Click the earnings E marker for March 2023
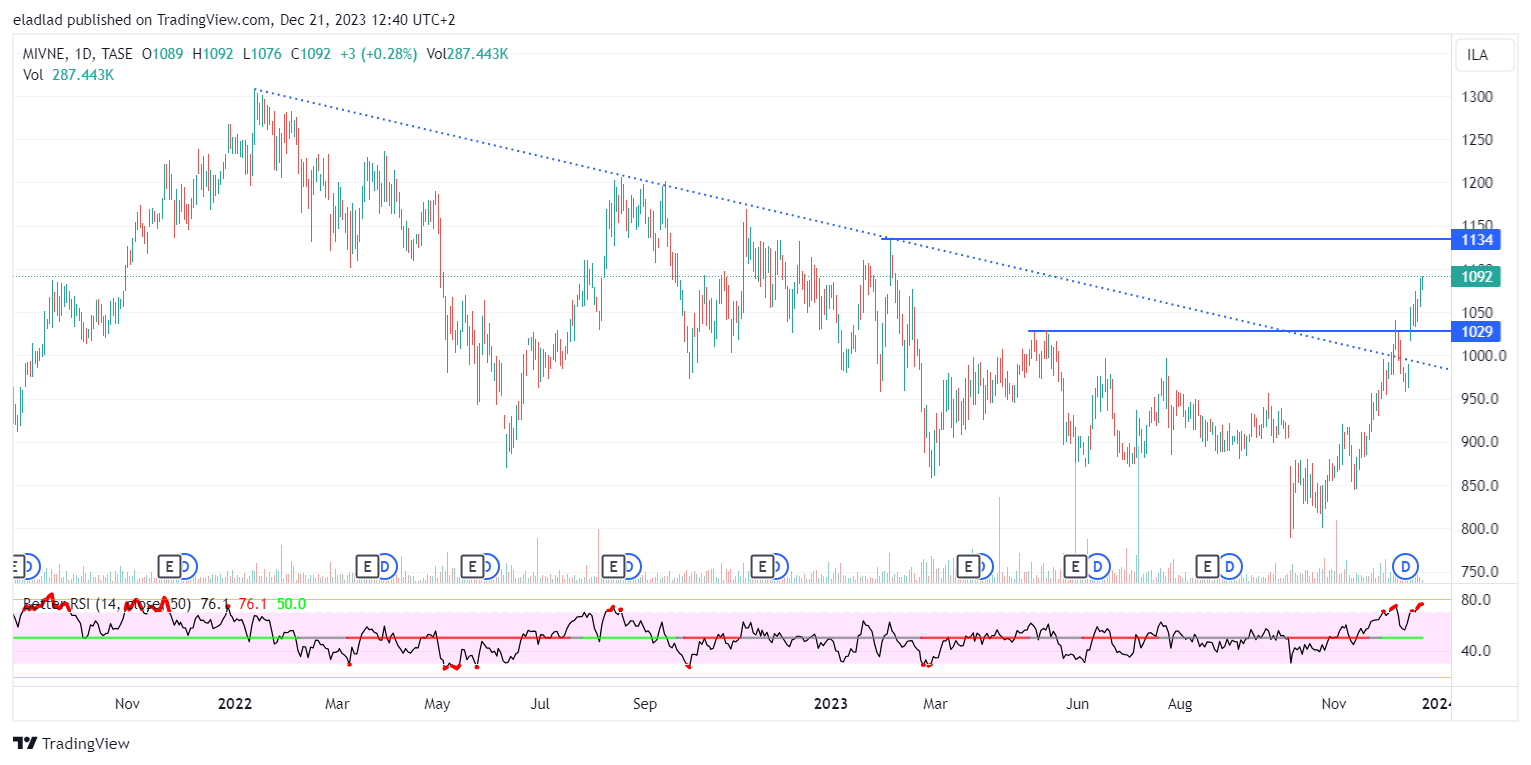Image resolution: width=1531 pixels, height=765 pixels. tap(968, 567)
